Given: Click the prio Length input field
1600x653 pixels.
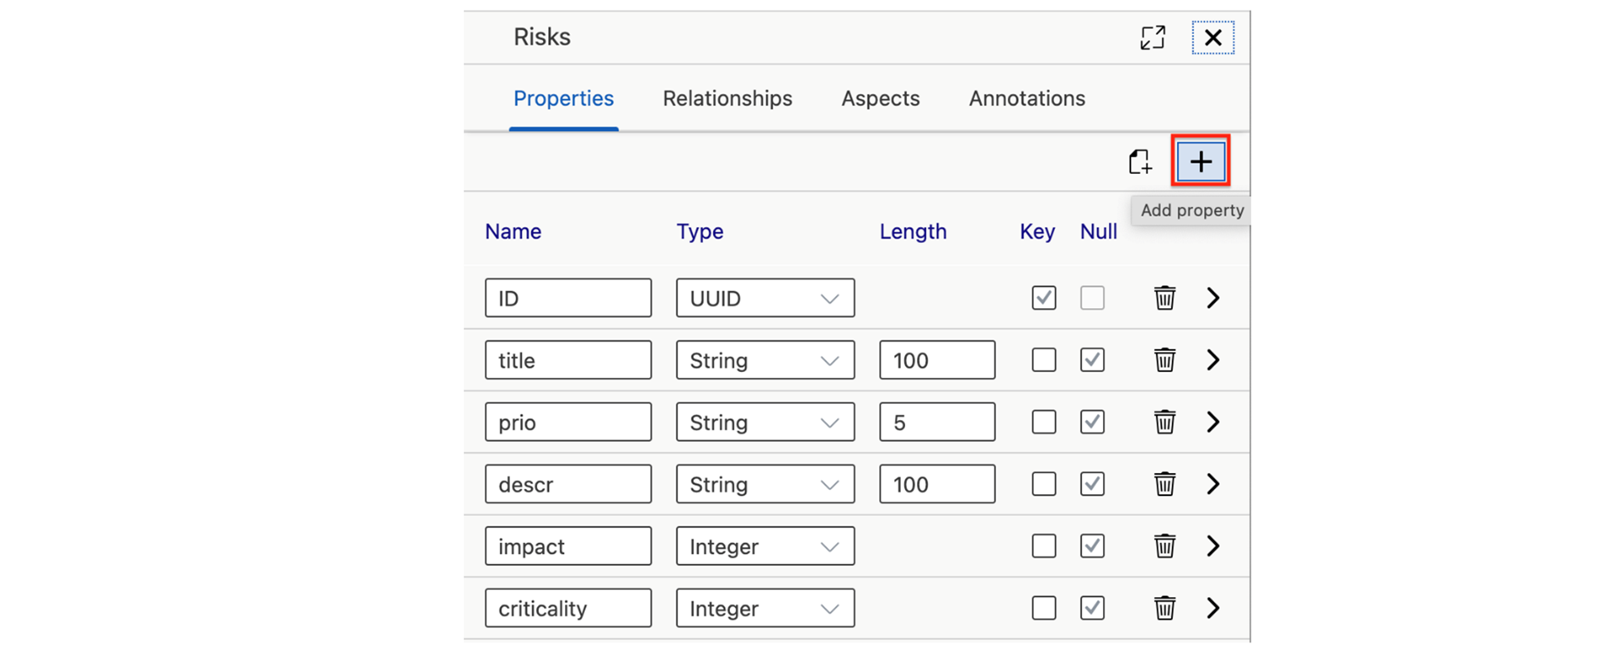Looking at the screenshot, I should 937,422.
